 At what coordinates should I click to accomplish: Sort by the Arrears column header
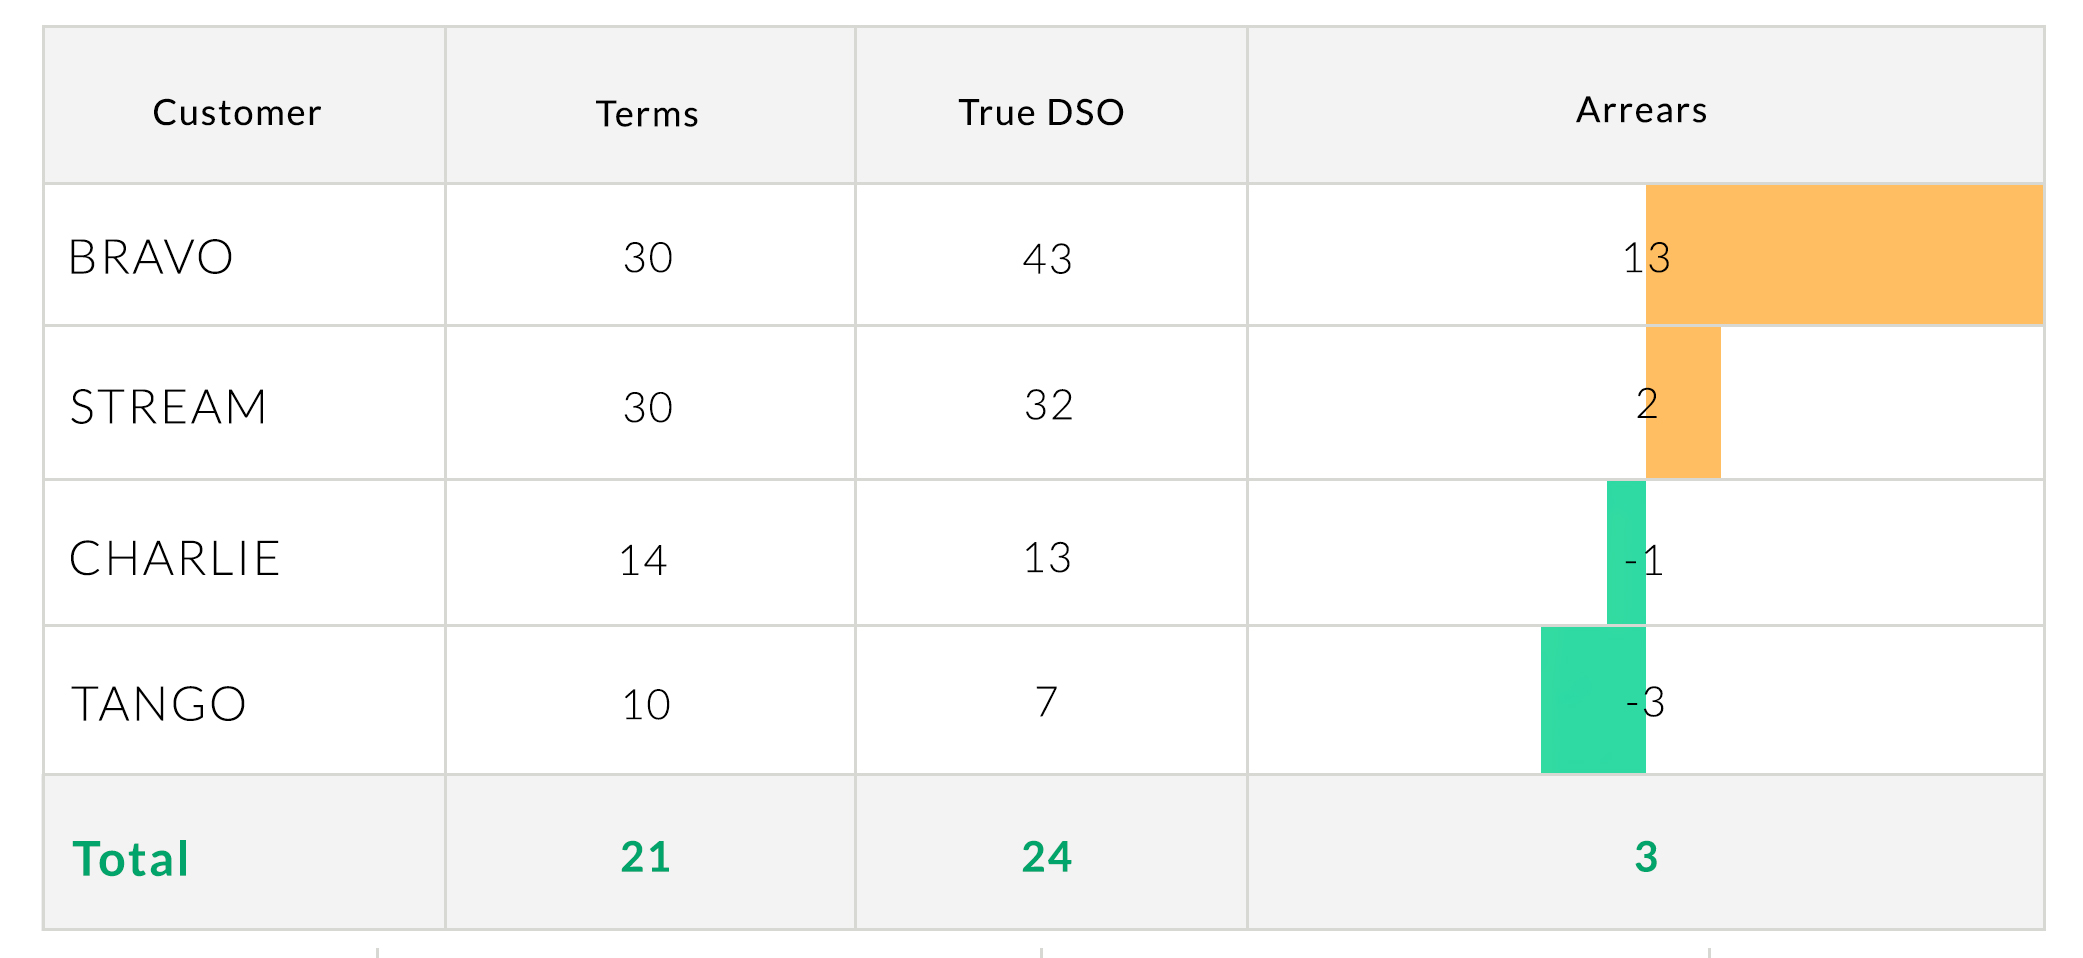[x=1641, y=110]
